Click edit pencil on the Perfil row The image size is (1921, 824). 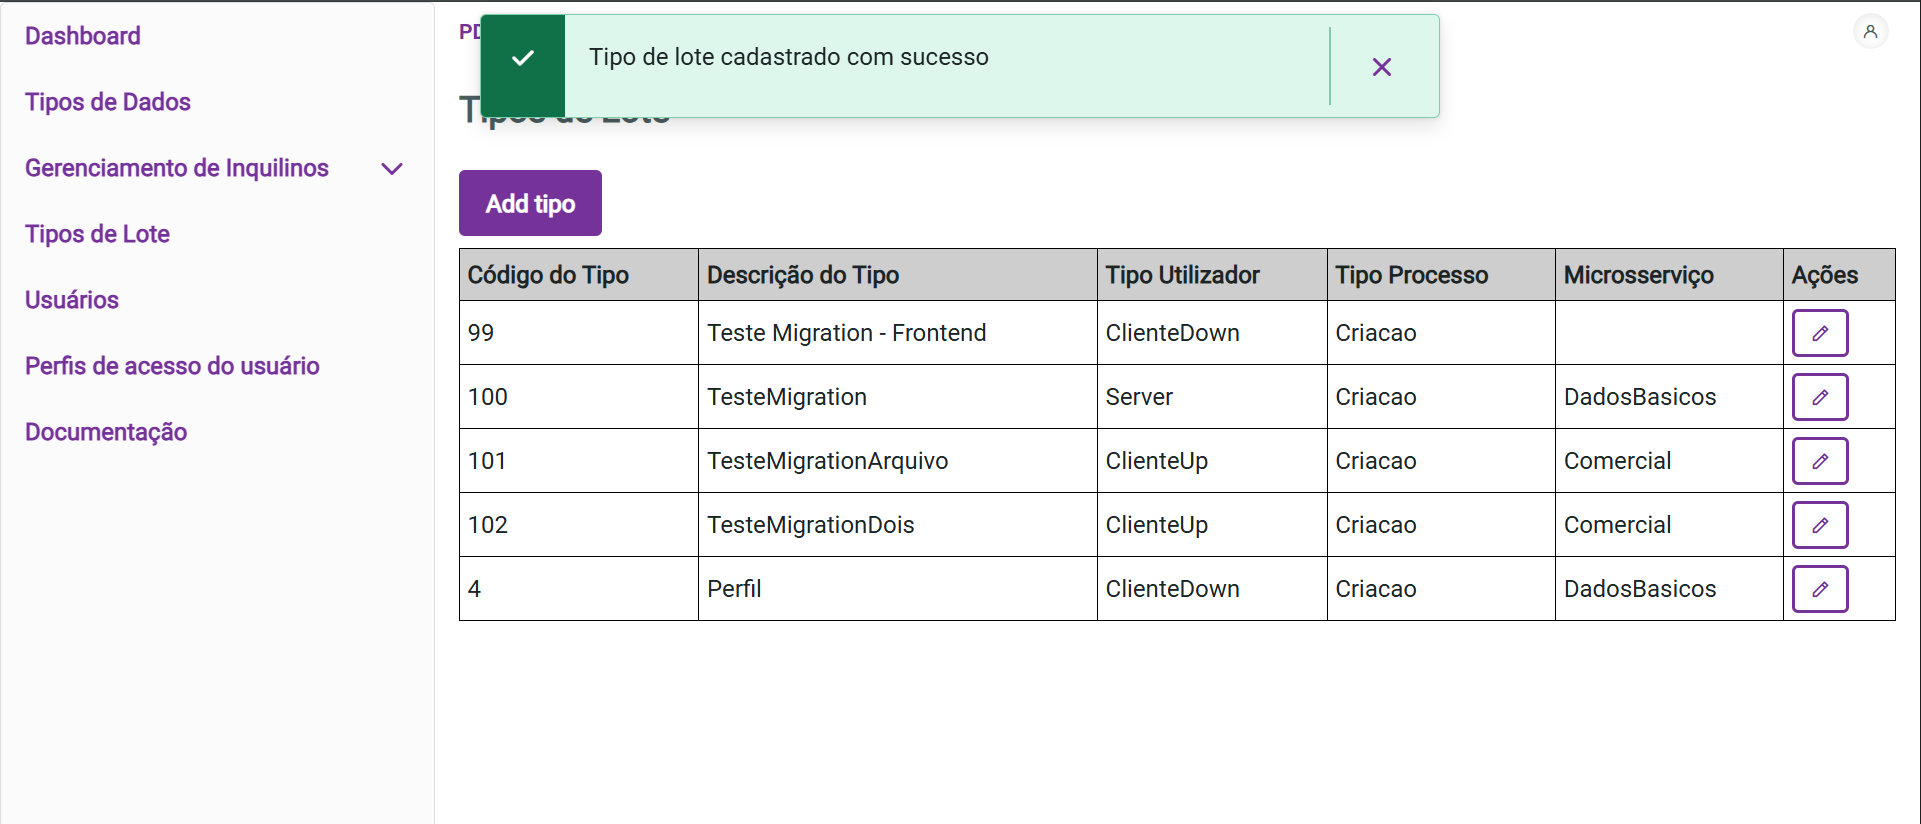click(1819, 589)
